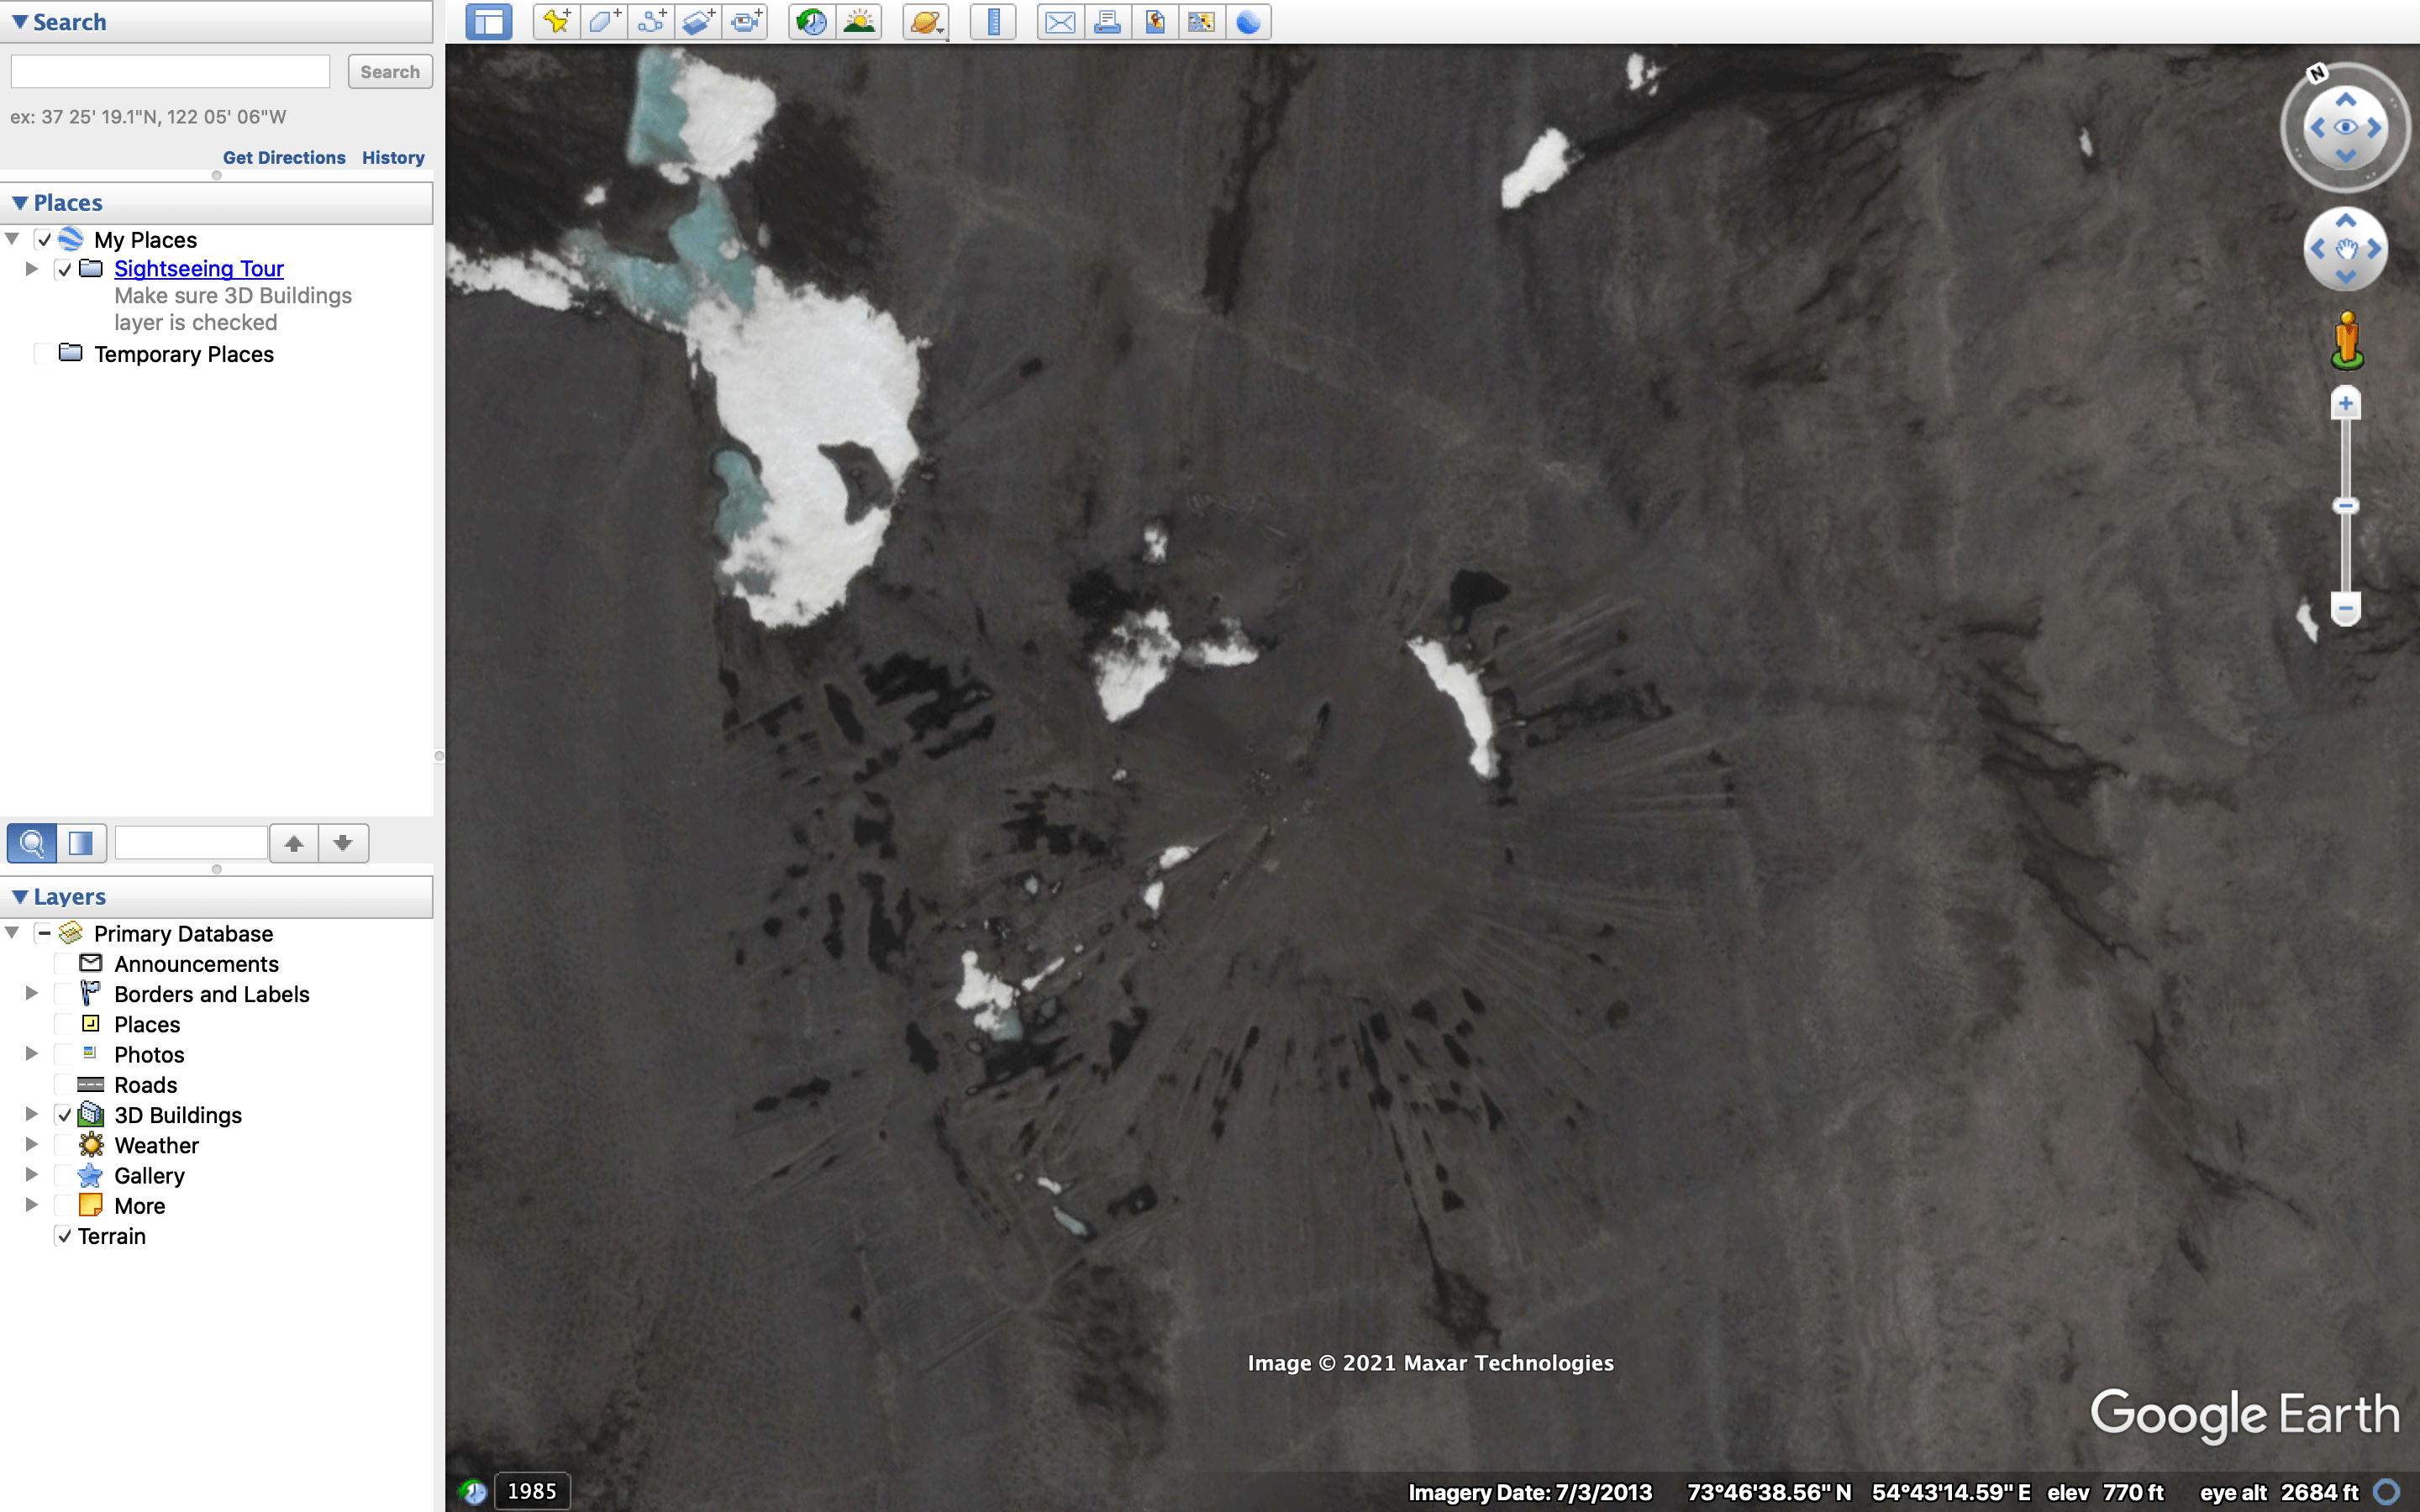Enable the Roads layer checkbox
2420x1512 pixels.
[x=65, y=1084]
